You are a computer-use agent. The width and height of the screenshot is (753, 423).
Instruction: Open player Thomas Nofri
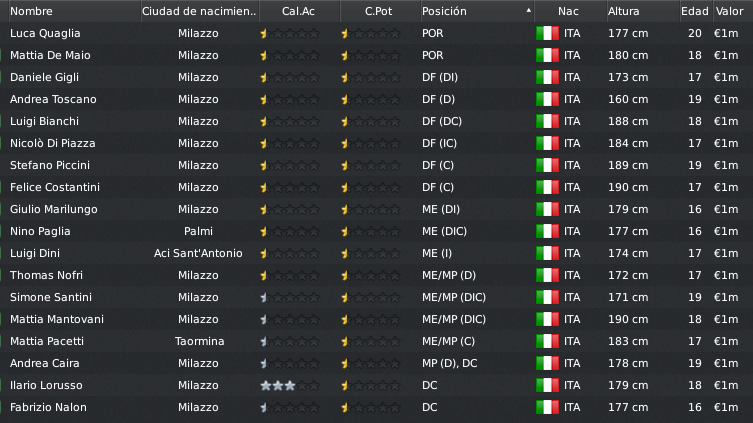pyautogui.click(x=46, y=275)
